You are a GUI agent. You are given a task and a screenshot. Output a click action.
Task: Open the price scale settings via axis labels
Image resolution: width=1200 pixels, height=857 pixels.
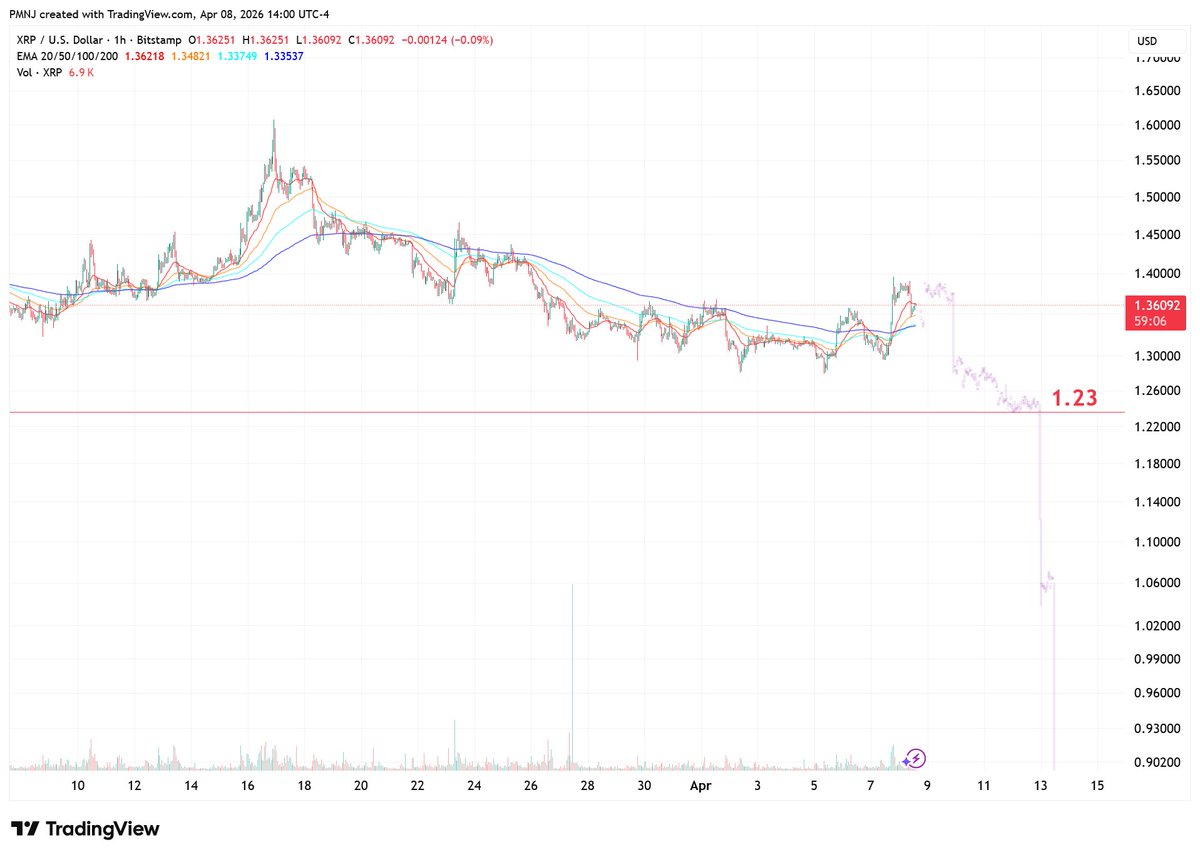[x=1160, y=400]
